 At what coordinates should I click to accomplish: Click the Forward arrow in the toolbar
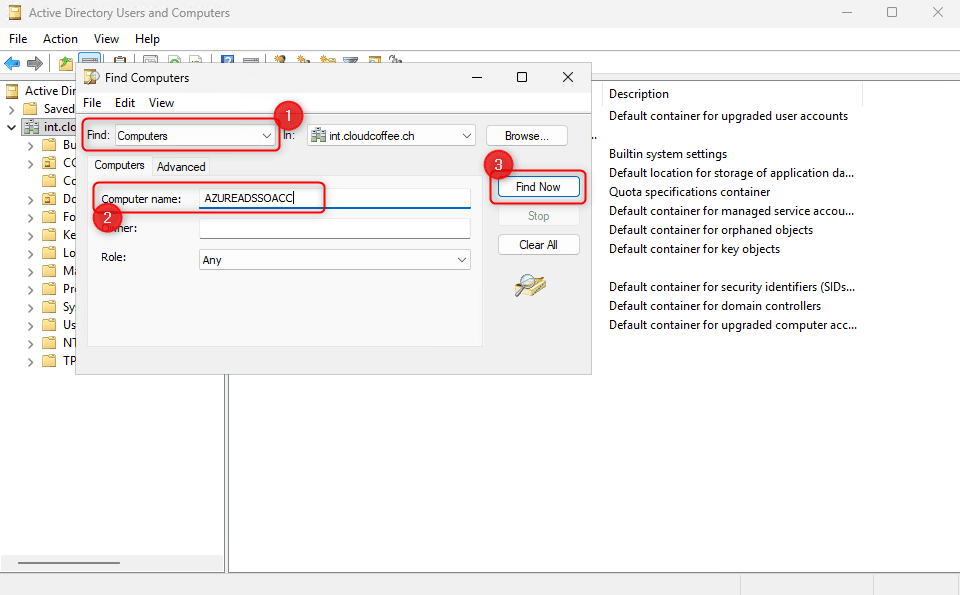[35, 63]
